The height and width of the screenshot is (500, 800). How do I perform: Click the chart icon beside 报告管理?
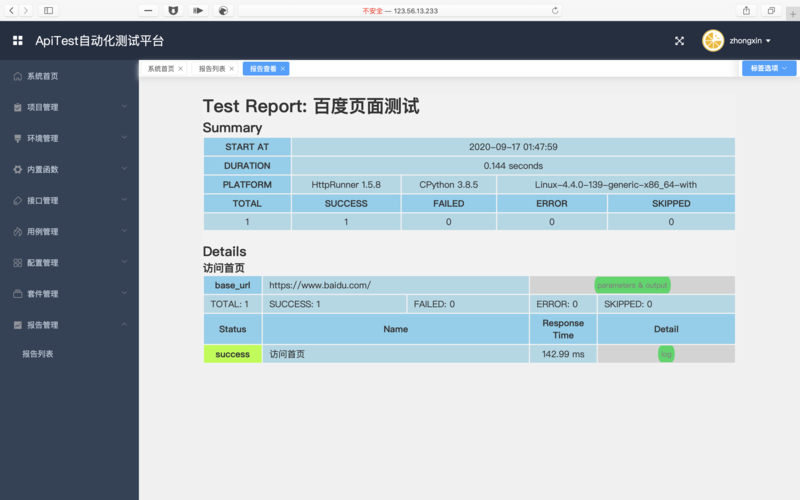[17, 325]
